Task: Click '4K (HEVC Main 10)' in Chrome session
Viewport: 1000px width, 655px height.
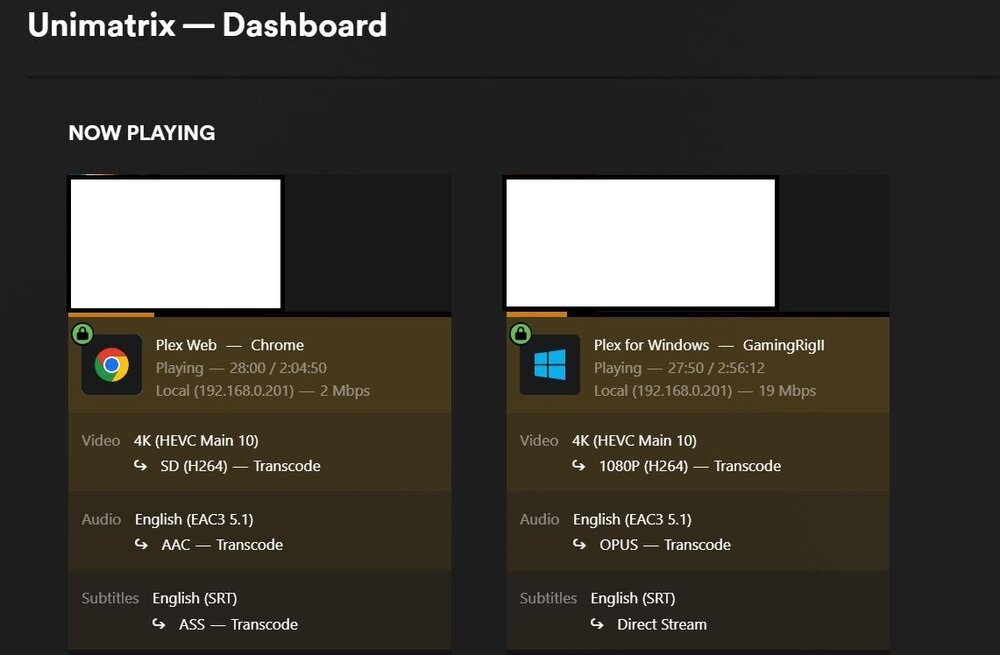Action: tap(196, 441)
